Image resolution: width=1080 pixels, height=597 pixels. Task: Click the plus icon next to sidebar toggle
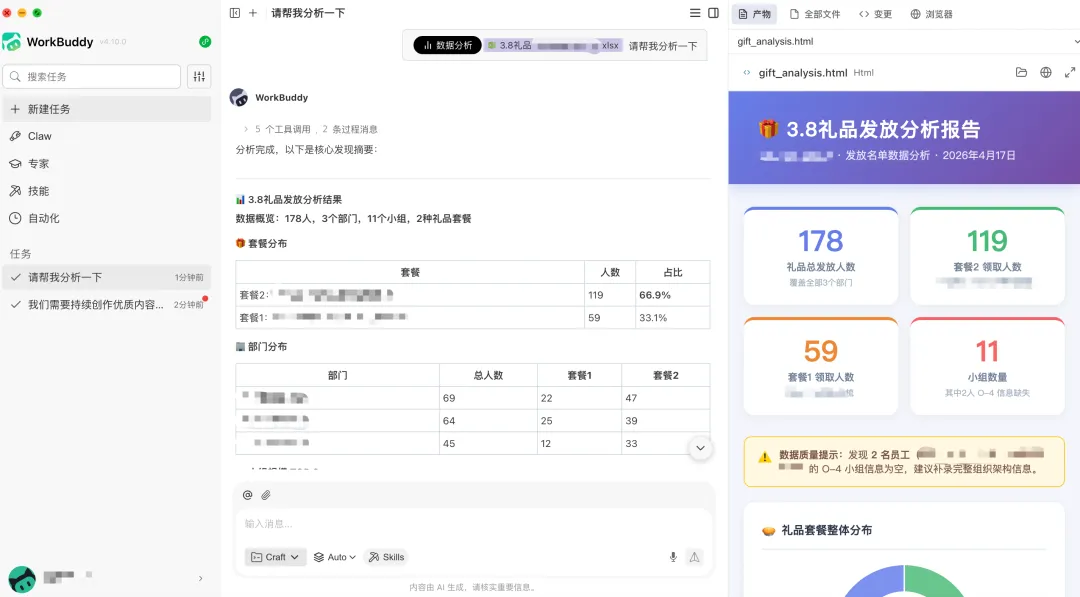click(x=253, y=13)
